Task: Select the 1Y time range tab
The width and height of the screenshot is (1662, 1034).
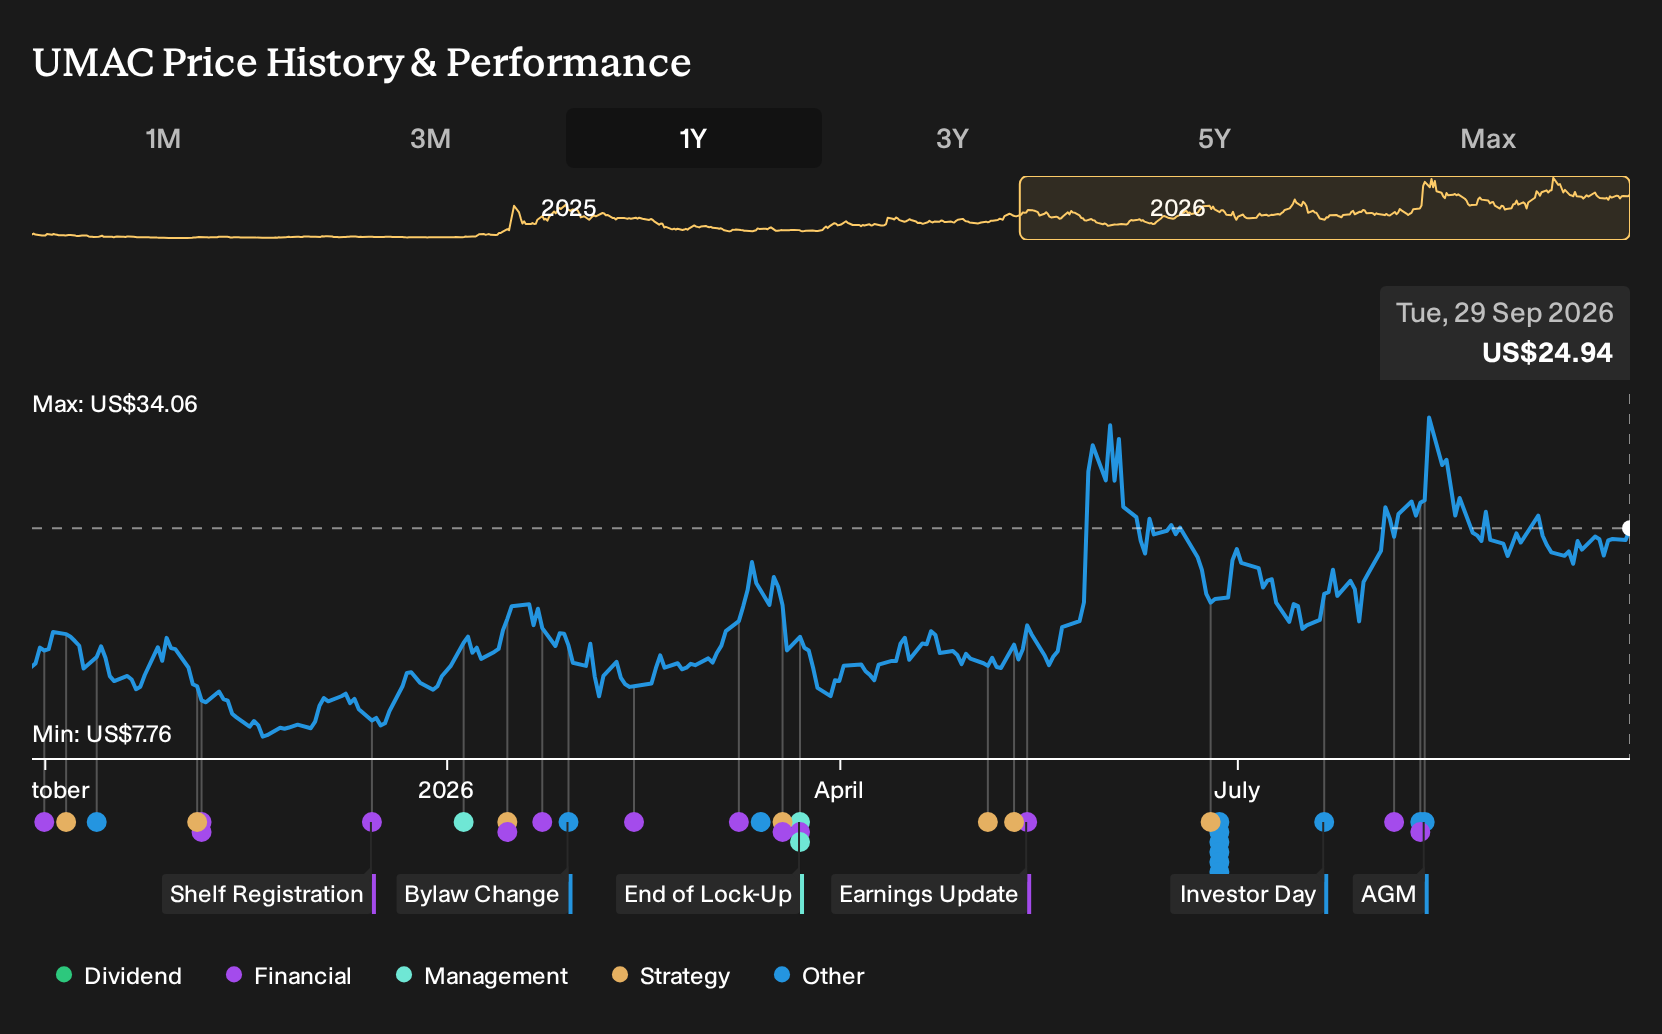Action: (x=694, y=138)
